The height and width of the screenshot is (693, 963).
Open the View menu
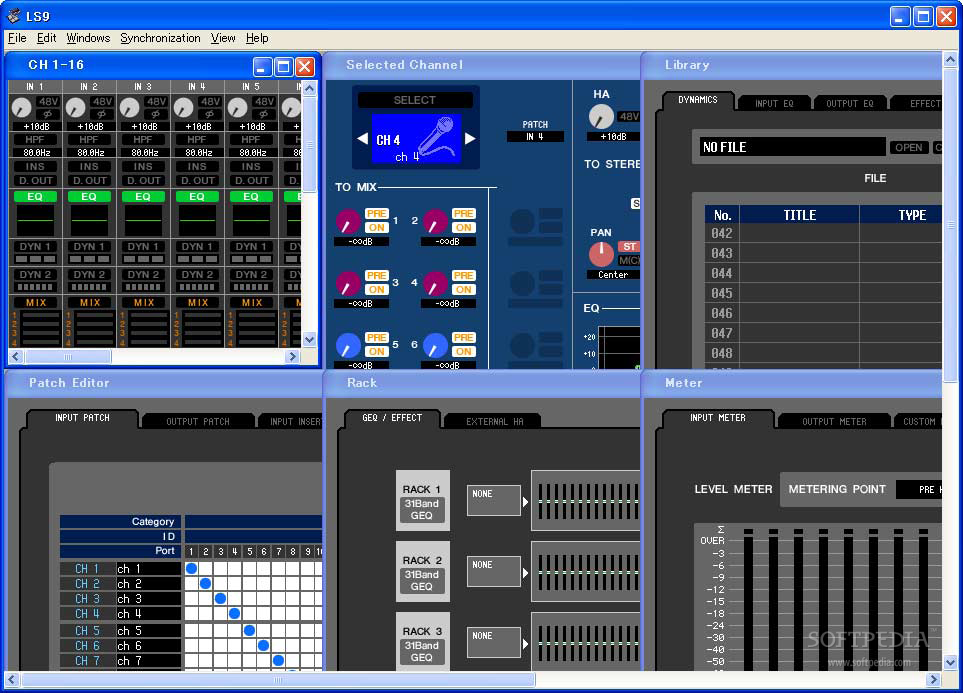click(223, 38)
